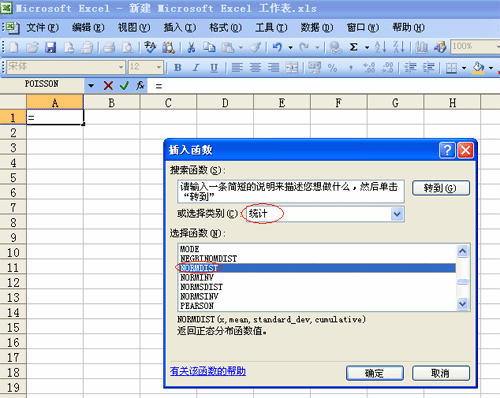Save the workbook with floppy icon
The height and width of the screenshot is (398, 500).
click(50, 47)
